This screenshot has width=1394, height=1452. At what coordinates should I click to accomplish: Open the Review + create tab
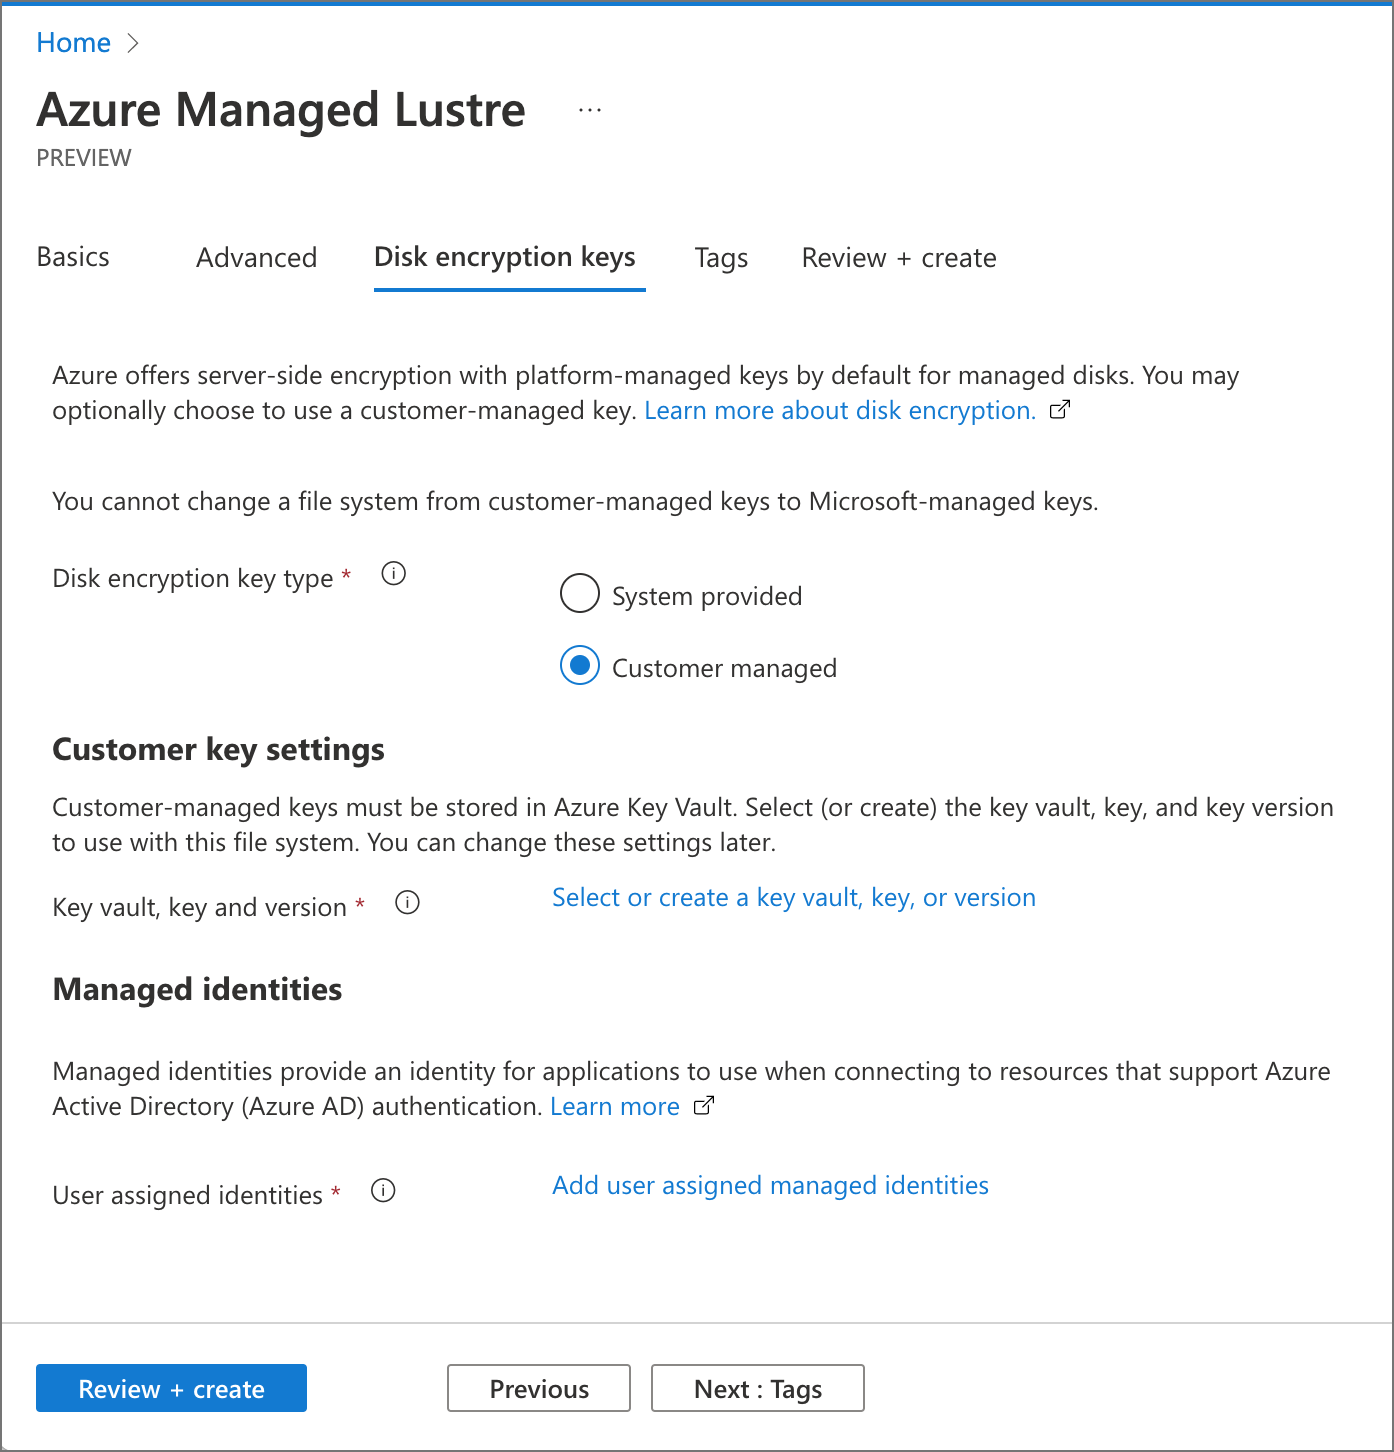pos(898,258)
